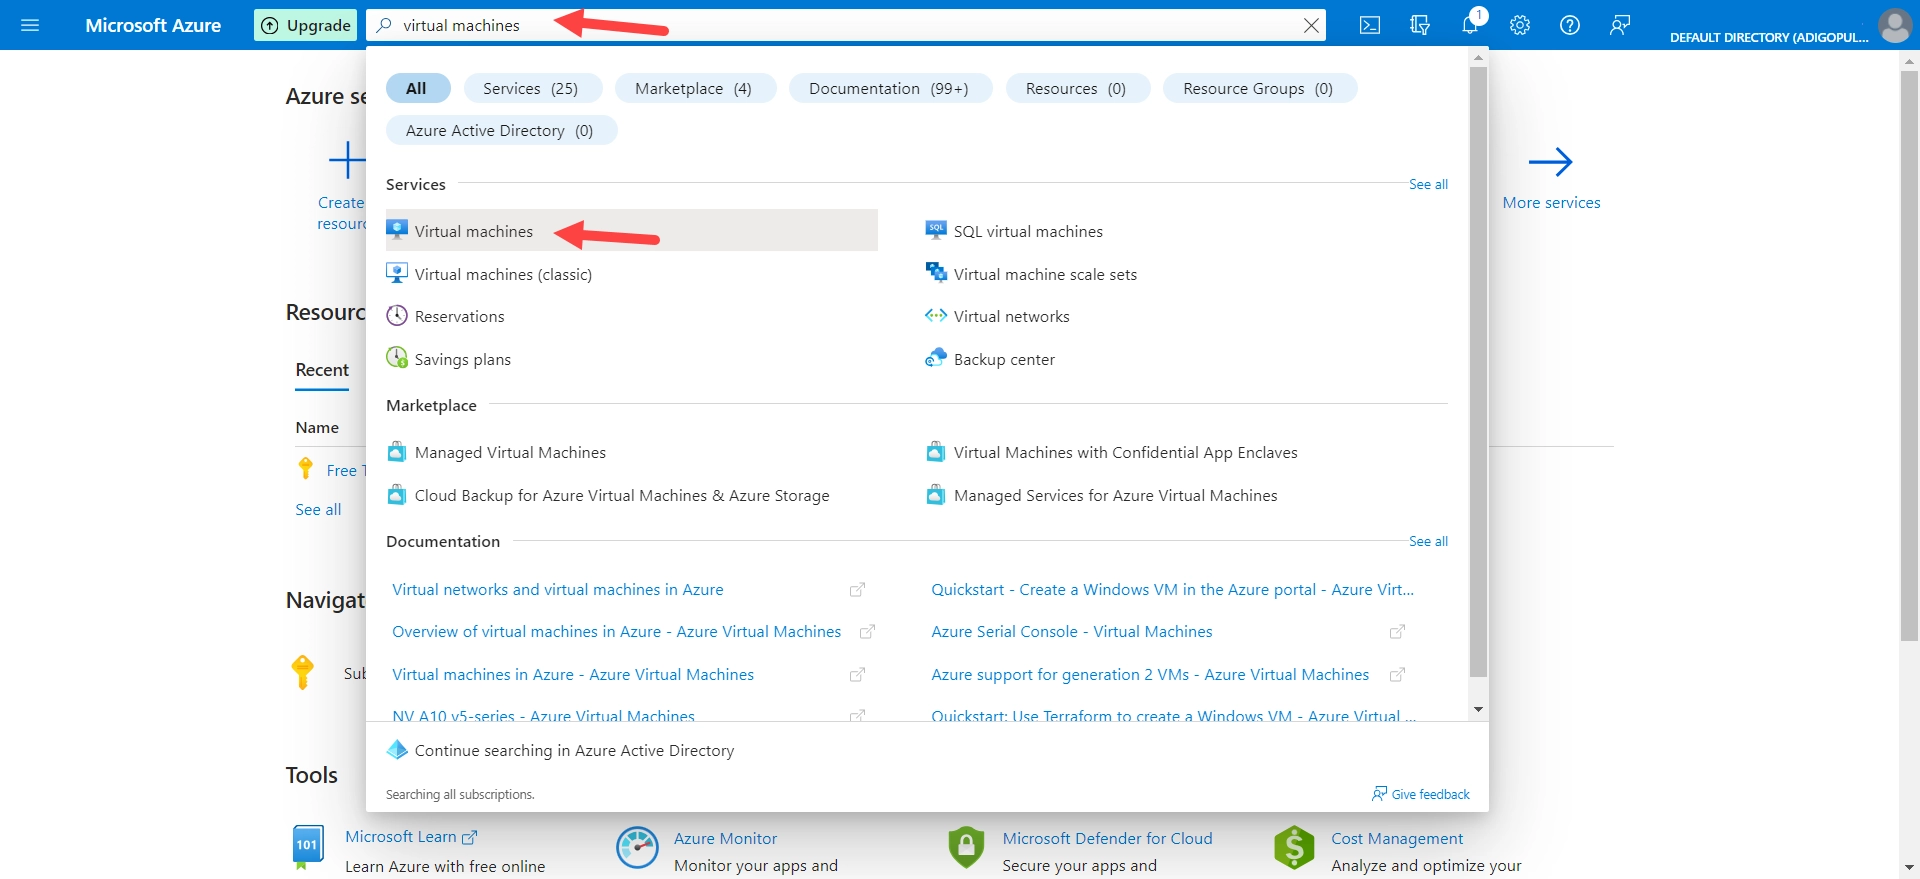Viewport: 1920px width, 879px height.
Task: Click the Cost Management dollar icon
Action: click(x=1294, y=847)
